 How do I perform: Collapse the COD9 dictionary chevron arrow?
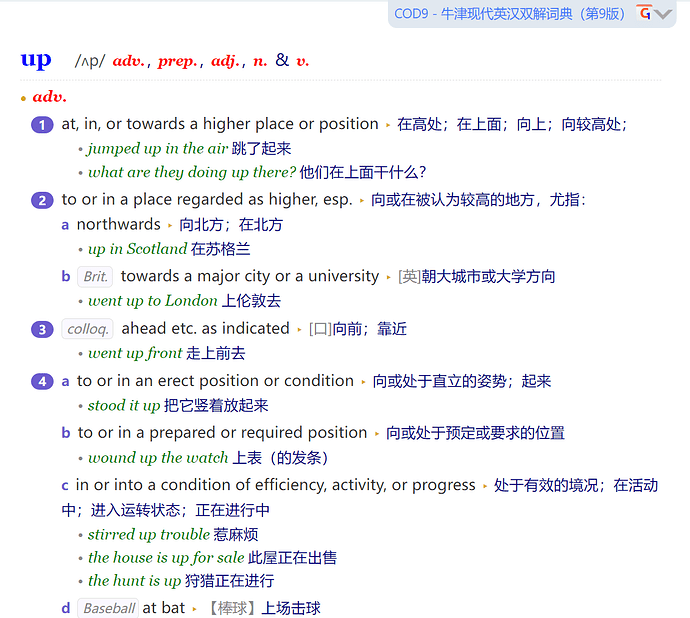point(663,14)
